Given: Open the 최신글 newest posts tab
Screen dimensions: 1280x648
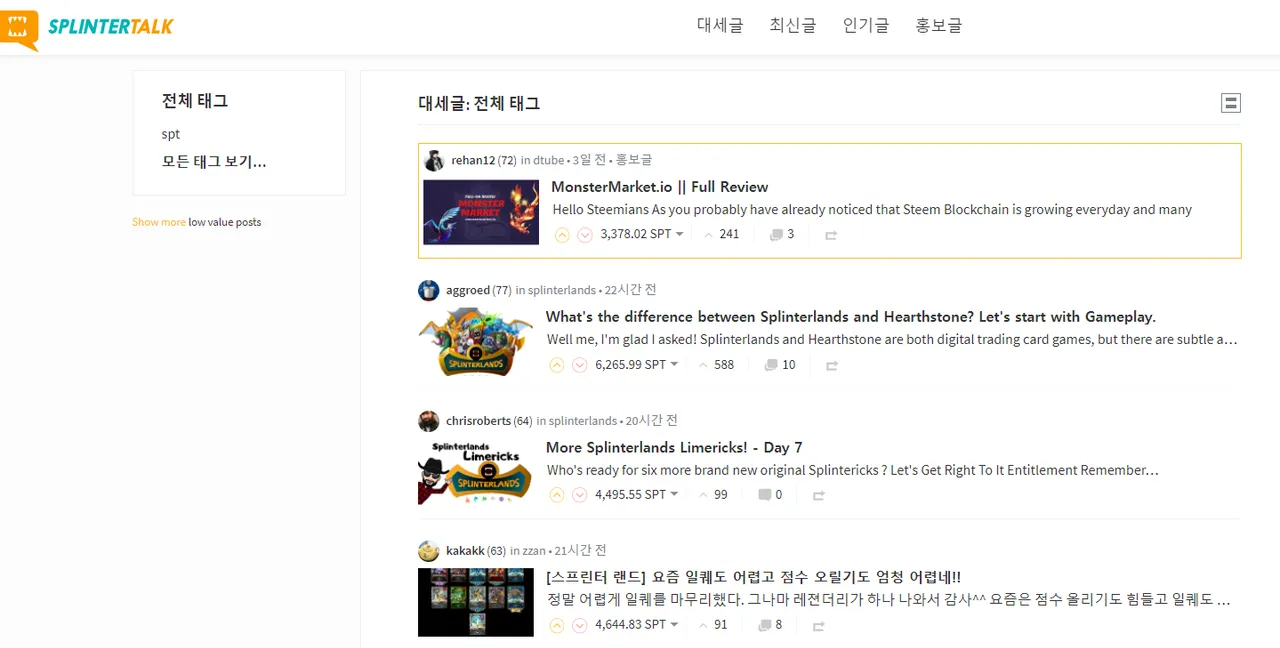Looking at the screenshot, I should (793, 26).
